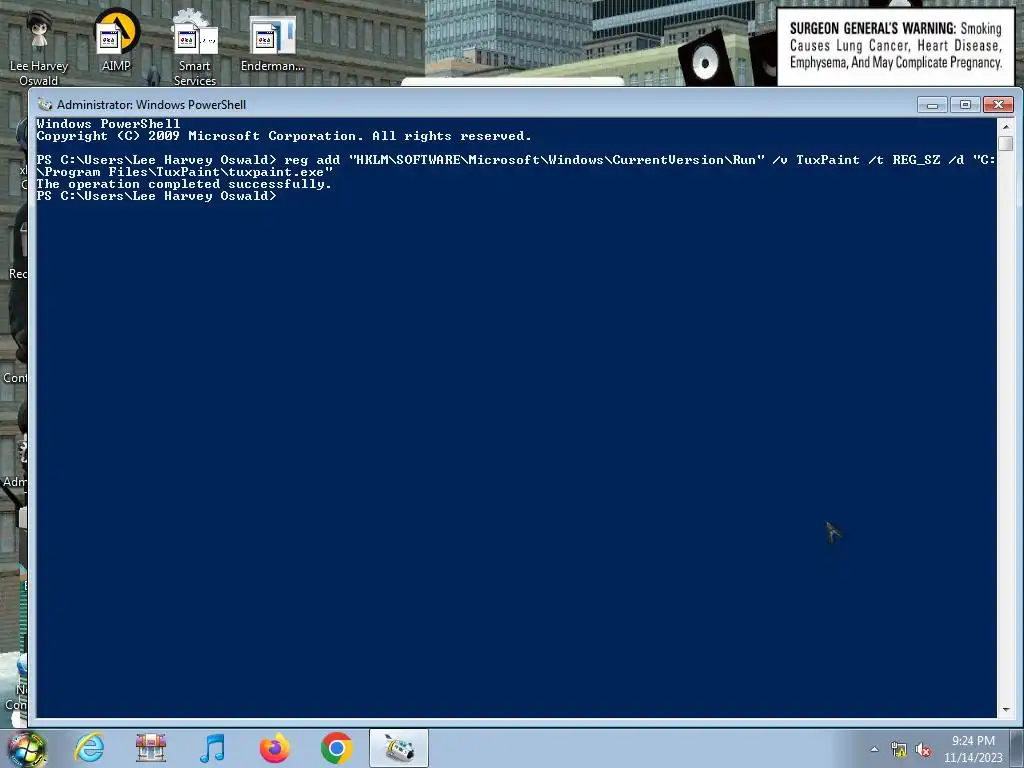Click the PowerShell vertical scrollbar thumb
This screenshot has width=1024, height=768.
1006,143
